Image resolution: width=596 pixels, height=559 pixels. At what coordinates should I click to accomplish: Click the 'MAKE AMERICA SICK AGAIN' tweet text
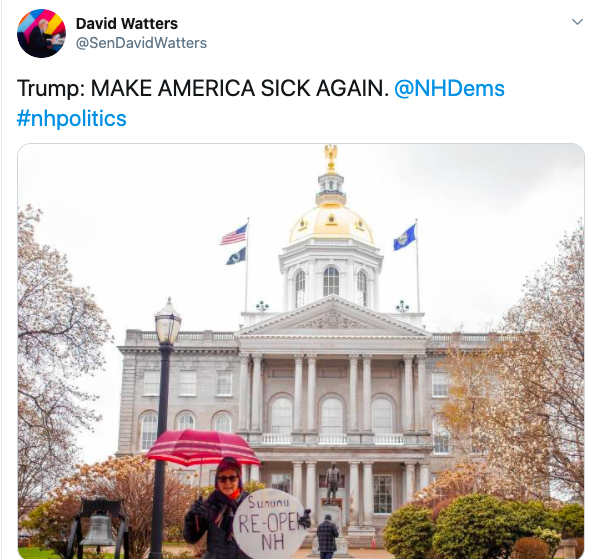point(240,88)
